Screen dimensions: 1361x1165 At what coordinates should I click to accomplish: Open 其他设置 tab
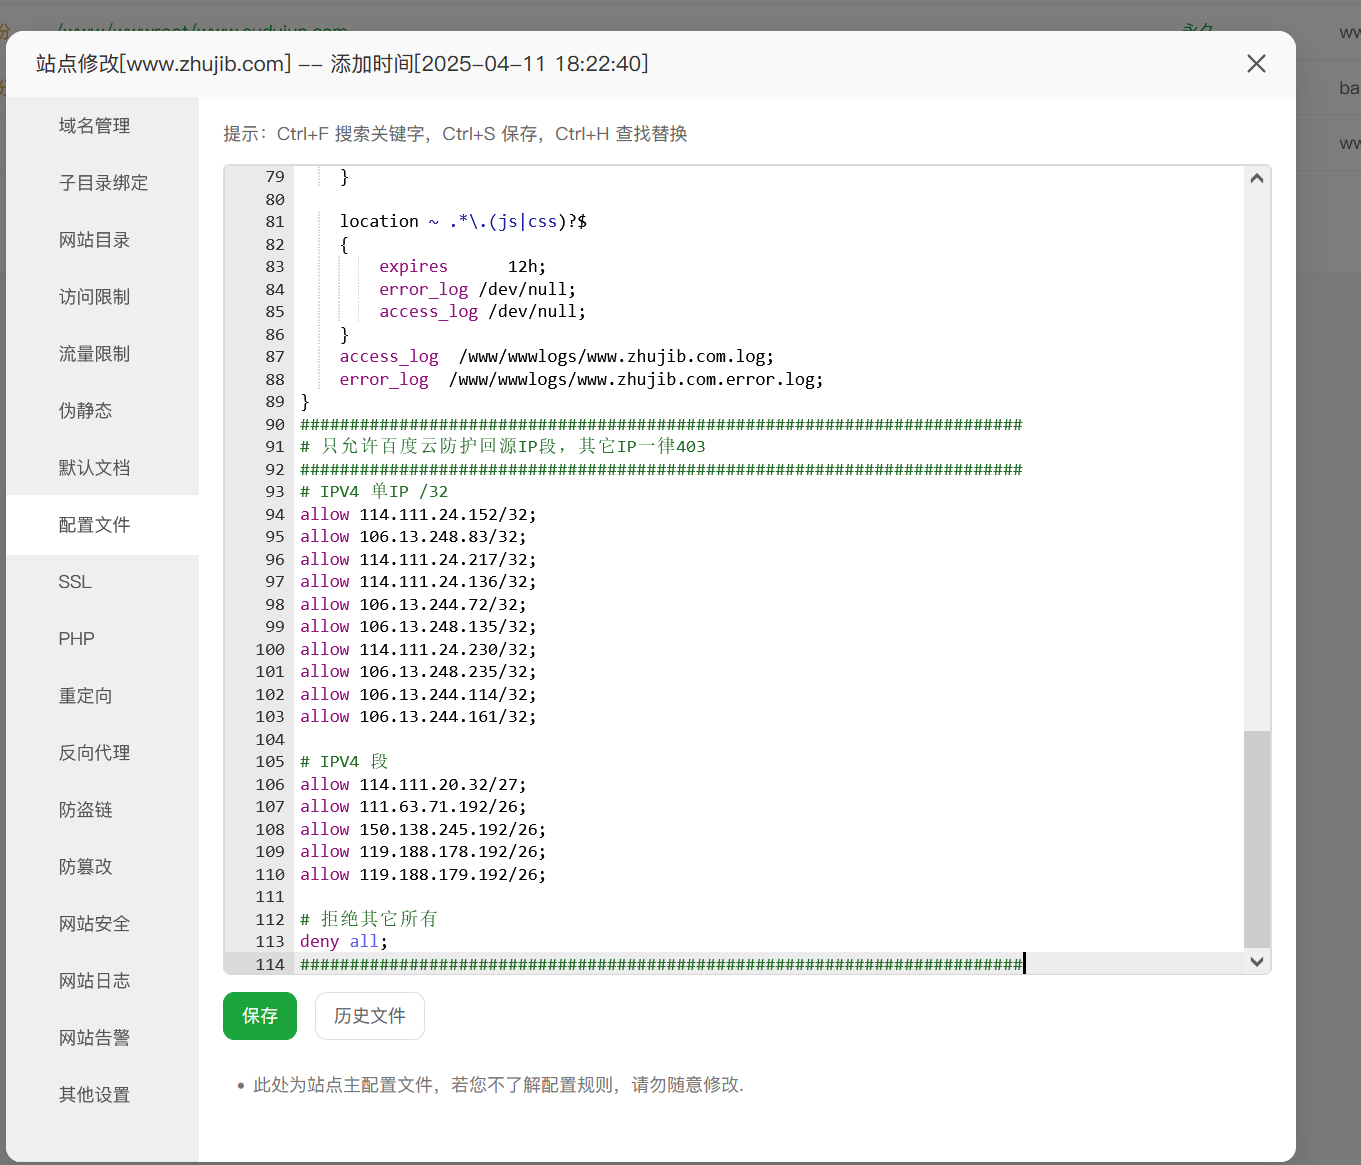pos(95,1095)
